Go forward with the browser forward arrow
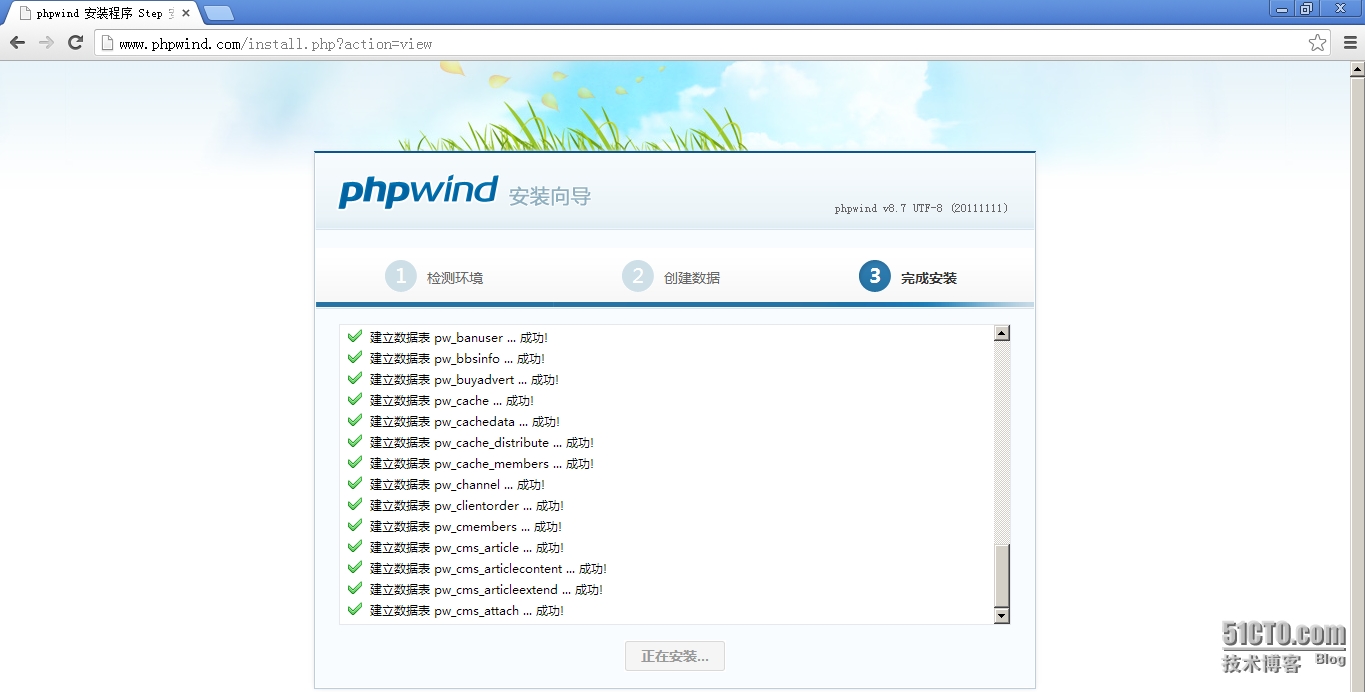The width and height of the screenshot is (1365, 692). click(46, 42)
